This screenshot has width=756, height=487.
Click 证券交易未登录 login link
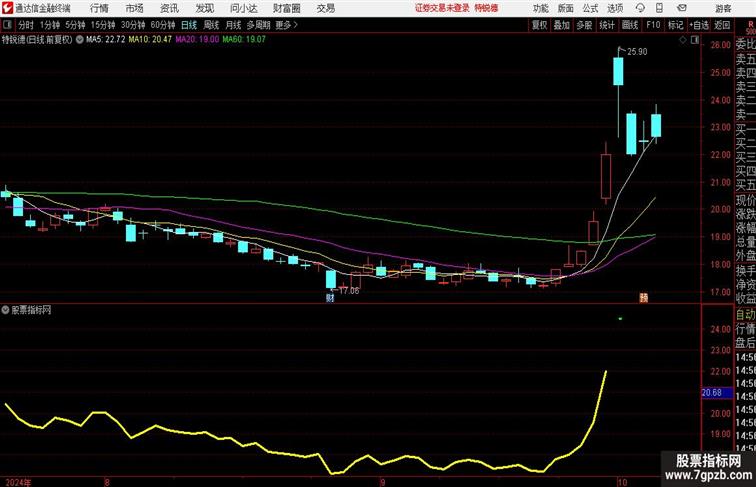(442, 8)
